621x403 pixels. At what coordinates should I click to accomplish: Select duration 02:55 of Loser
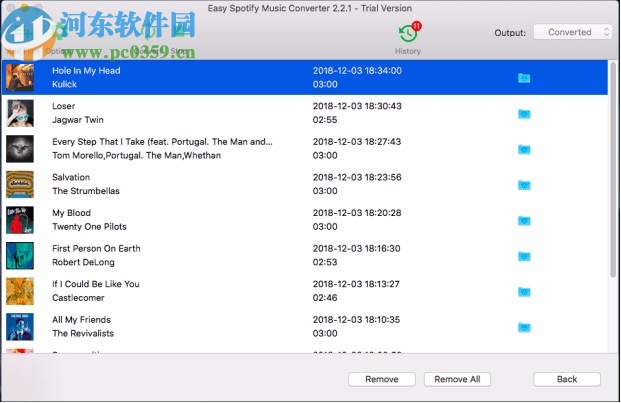[x=325, y=120]
